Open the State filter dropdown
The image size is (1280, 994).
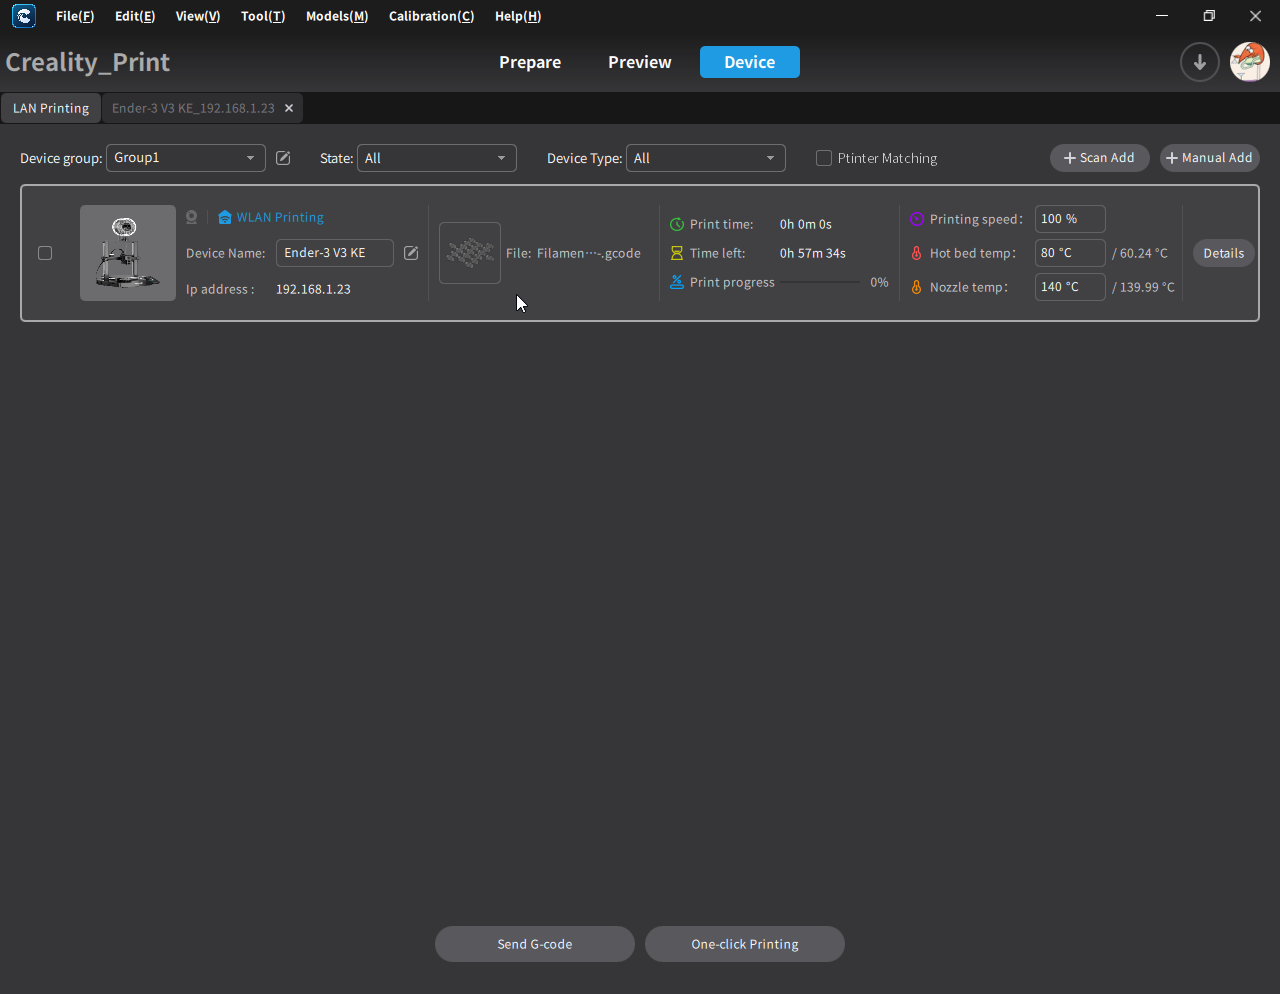coord(437,158)
